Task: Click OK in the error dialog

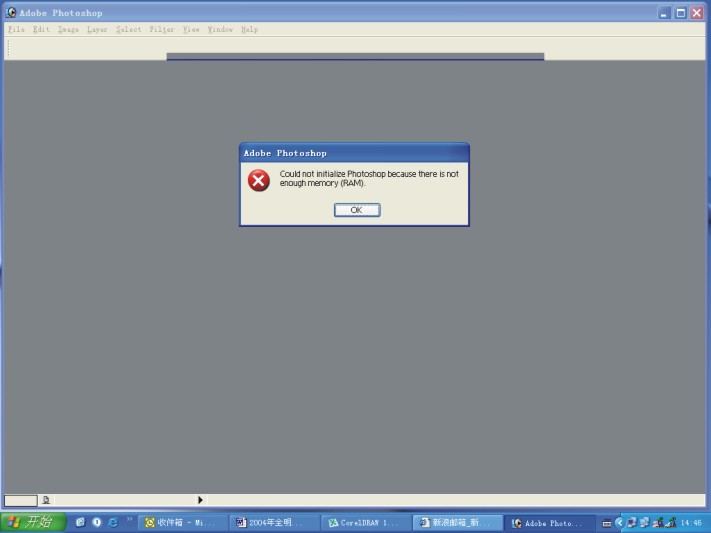Action: pos(356,210)
